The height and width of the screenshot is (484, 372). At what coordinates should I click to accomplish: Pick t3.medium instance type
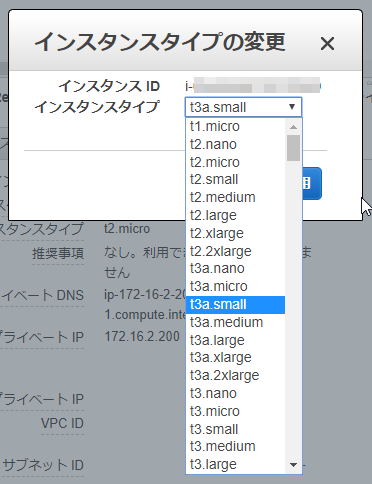click(235, 447)
